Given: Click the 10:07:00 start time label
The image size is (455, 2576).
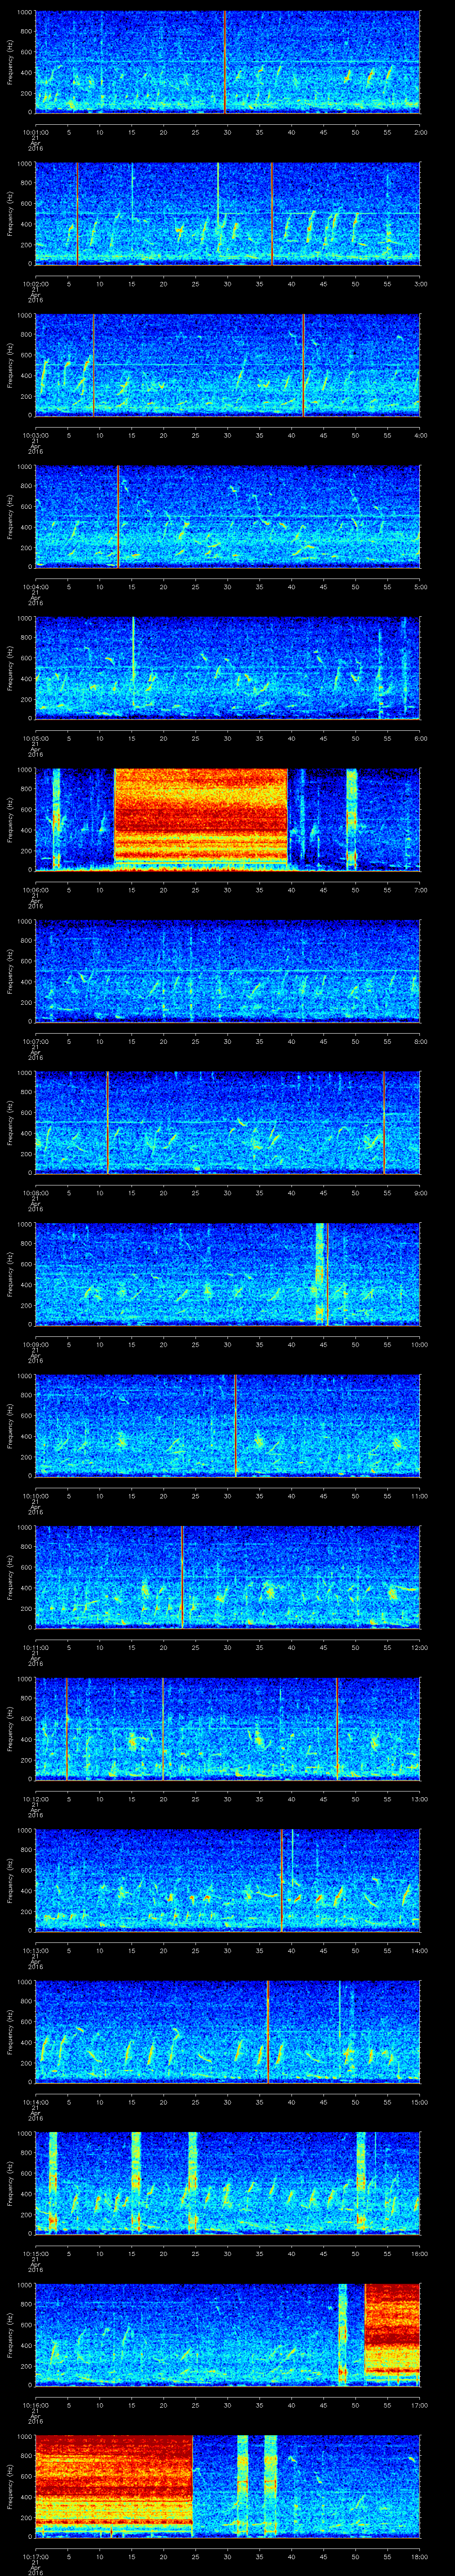Looking at the screenshot, I should 35,1041.
